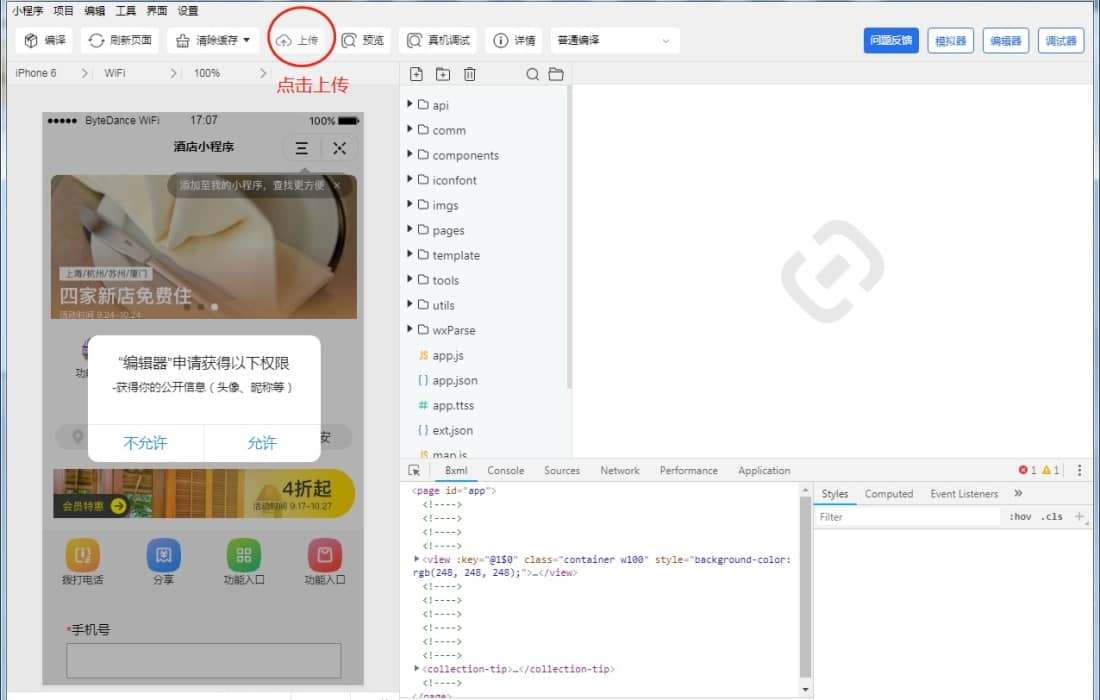Click the 真机调试 real device debug button
Image resolution: width=1100 pixels, height=700 pixels.
[438, 40]
